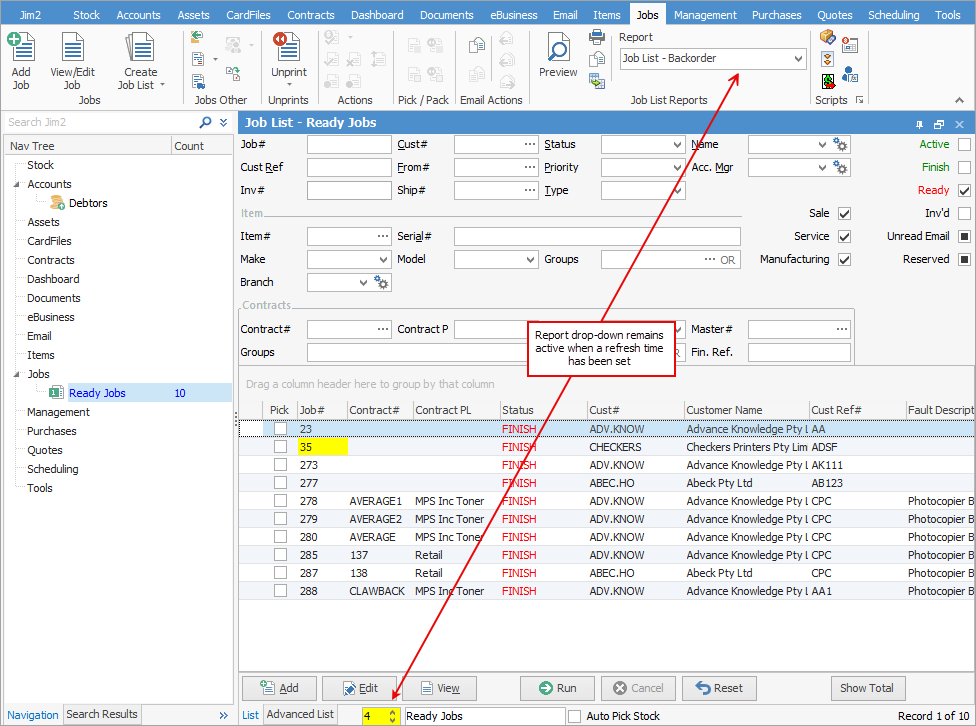Click the Show Total button
This screenshot has width=976, height=726.
point(866,688)
